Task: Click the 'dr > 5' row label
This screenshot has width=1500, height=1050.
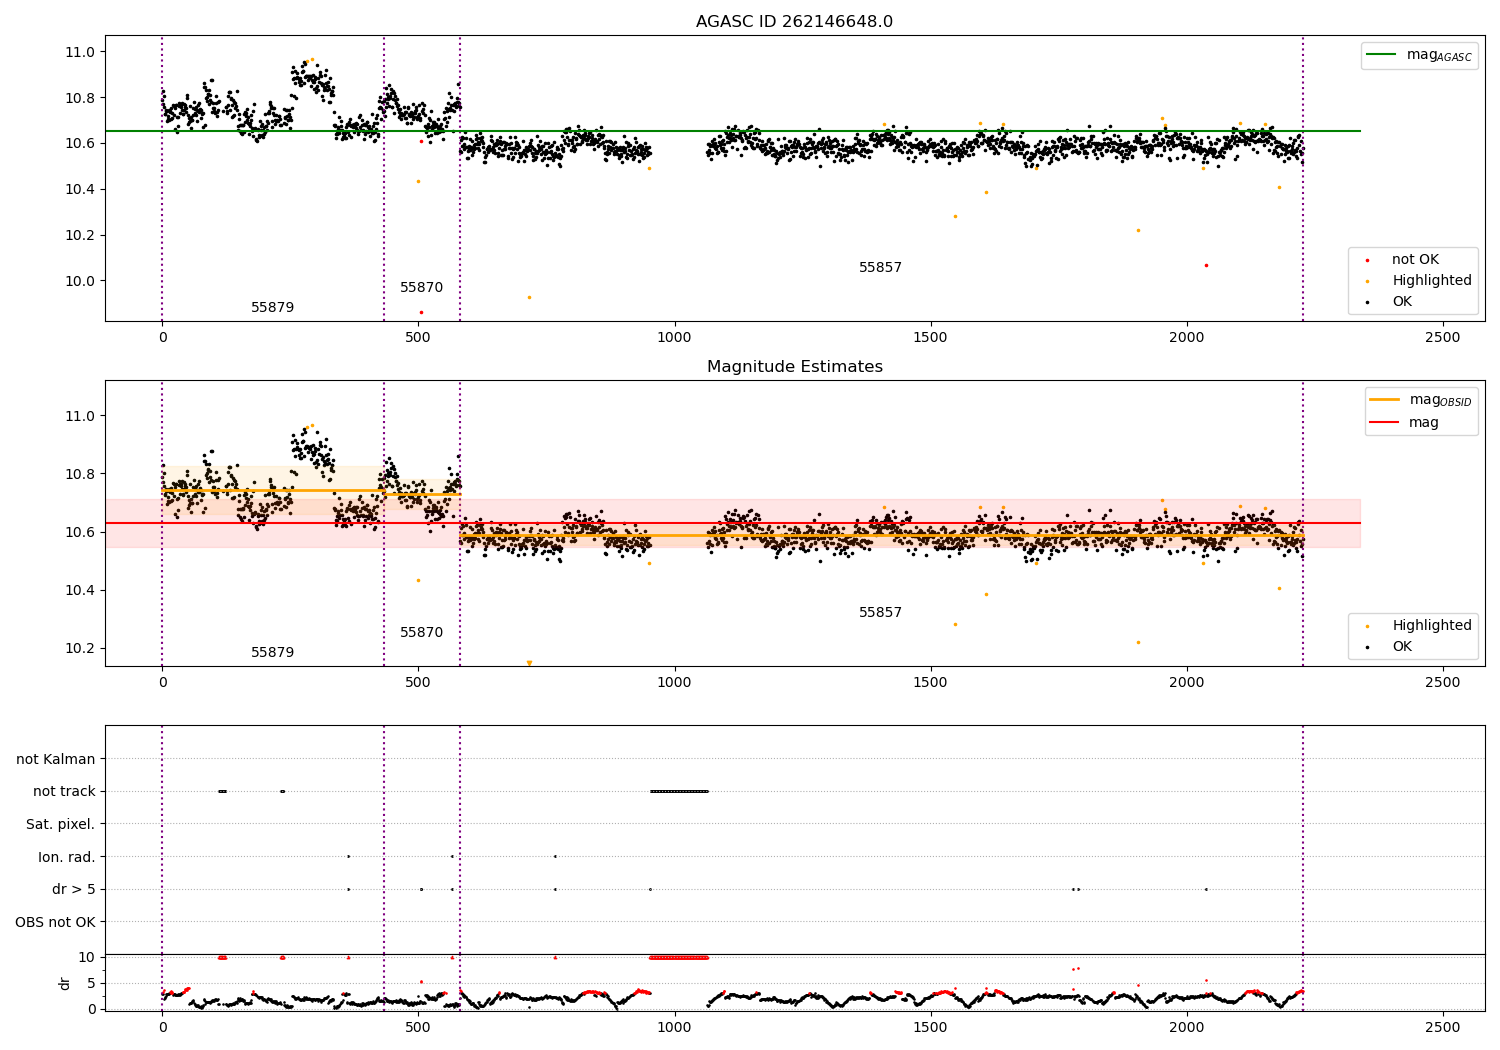Action: [74, 890]
